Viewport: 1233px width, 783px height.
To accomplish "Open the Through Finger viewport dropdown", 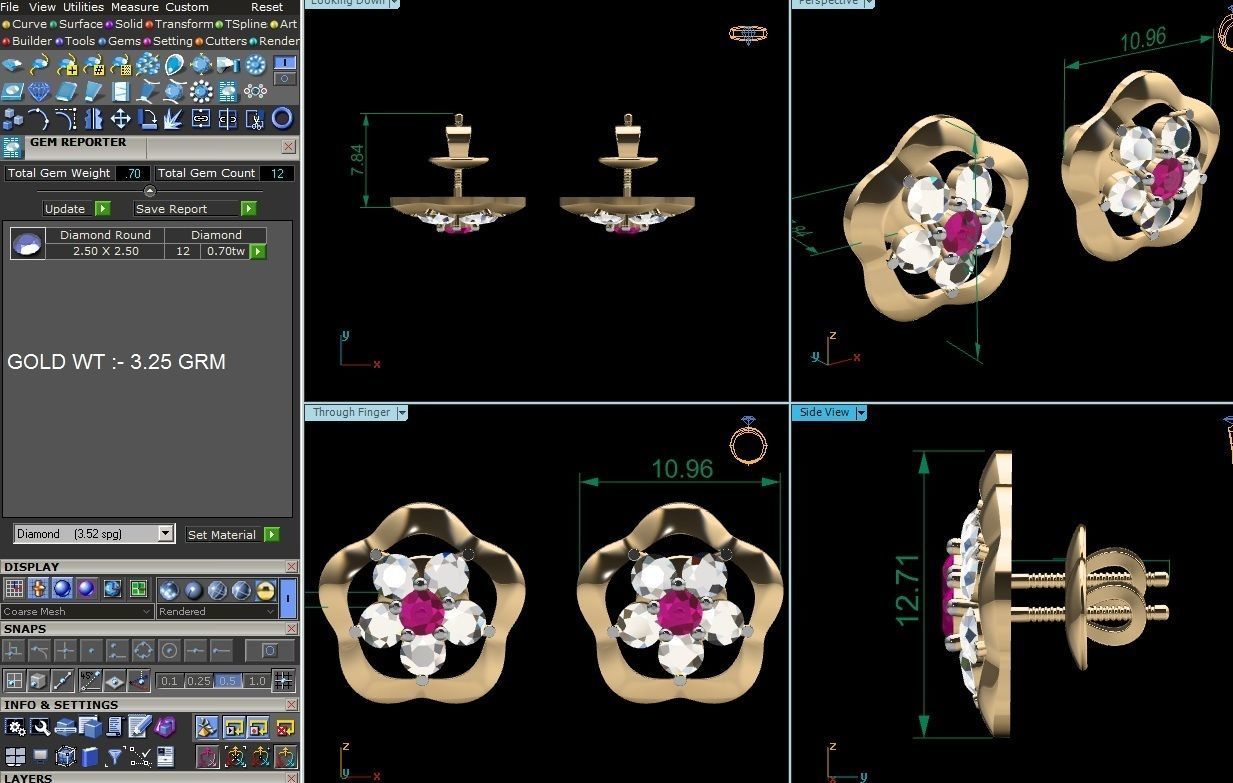I will click(402, 412).
